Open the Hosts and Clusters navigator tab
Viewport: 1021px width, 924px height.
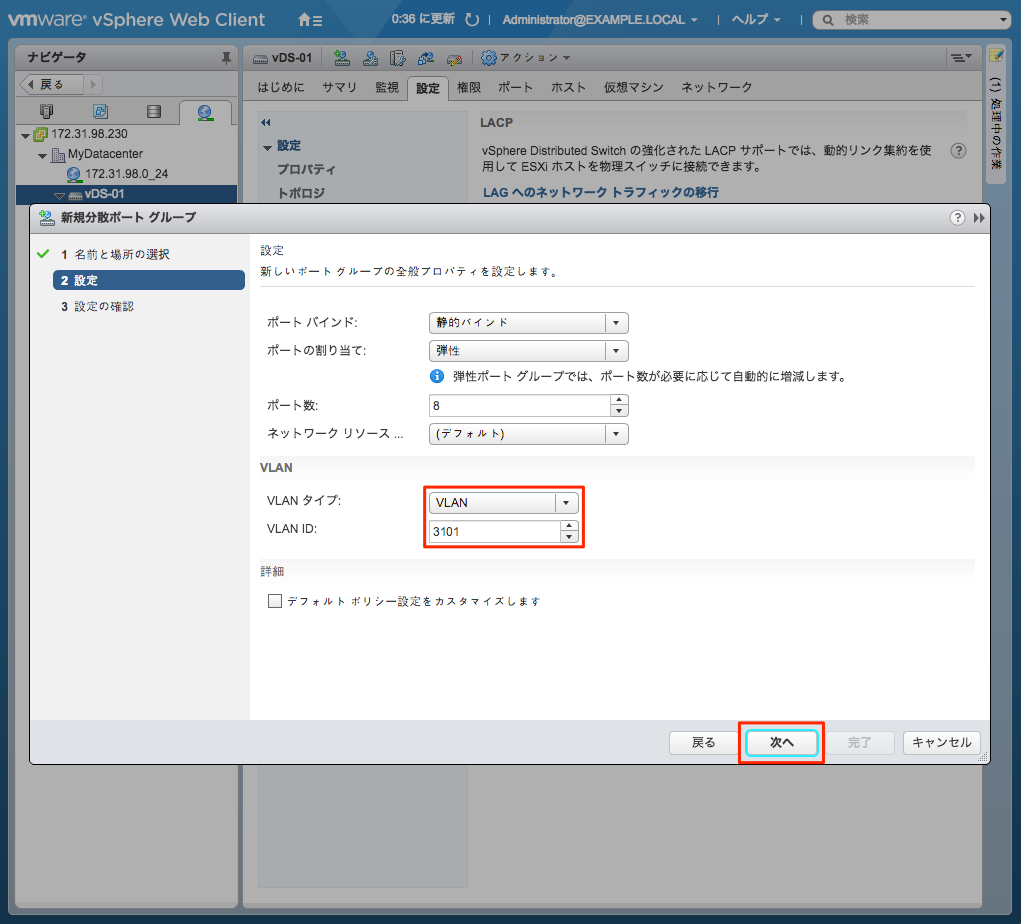pos(46,111)
